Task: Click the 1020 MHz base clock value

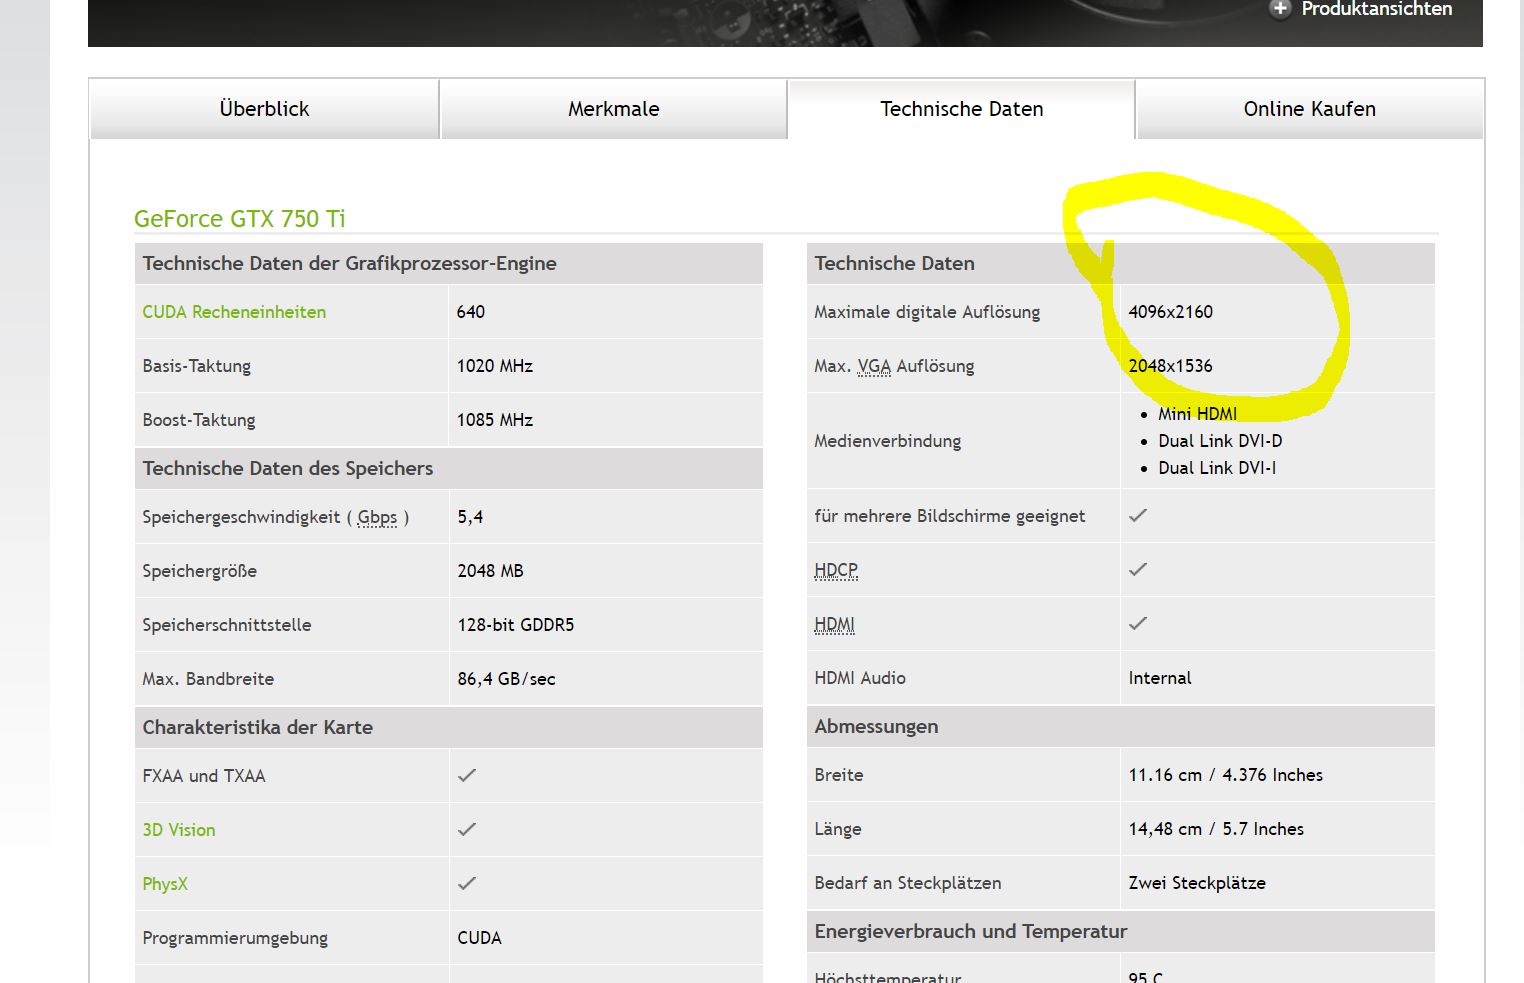Action: coord(495,366)
